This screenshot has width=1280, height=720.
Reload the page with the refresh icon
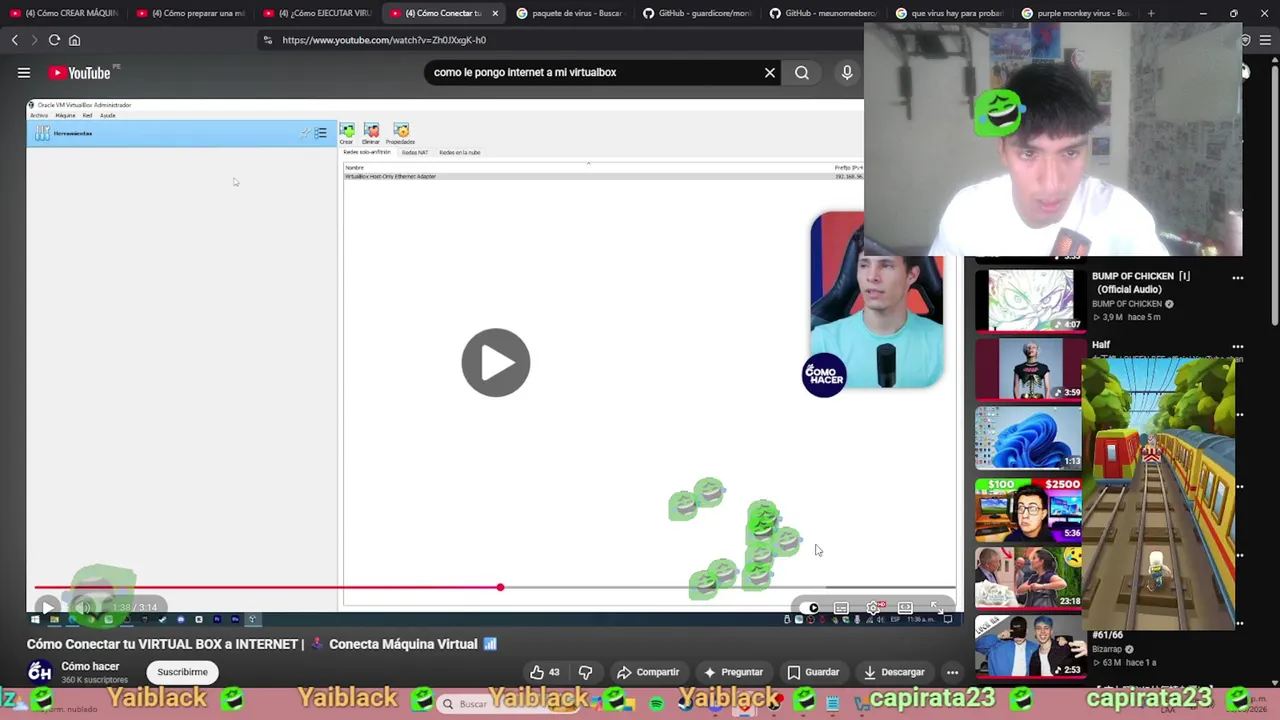[x=54, y=40]
